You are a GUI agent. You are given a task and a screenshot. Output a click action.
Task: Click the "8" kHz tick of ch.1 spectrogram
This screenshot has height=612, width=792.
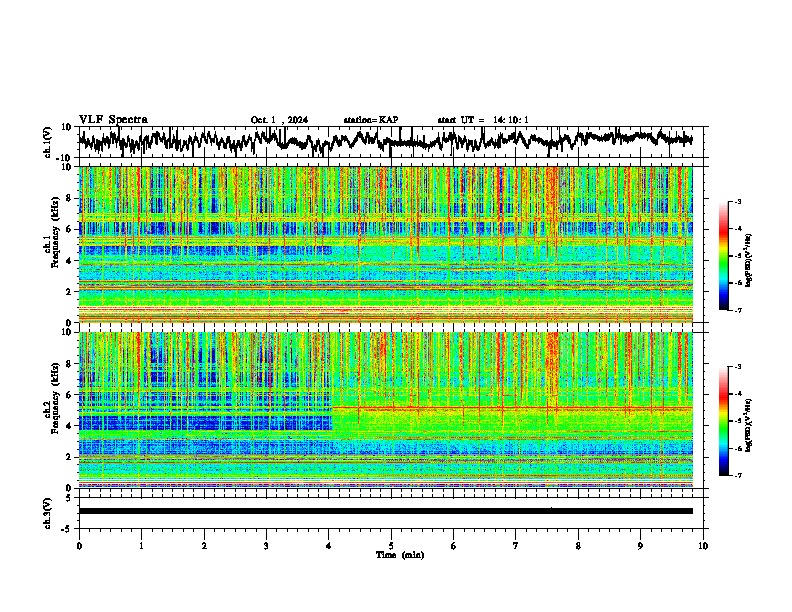tap(70, 198)
